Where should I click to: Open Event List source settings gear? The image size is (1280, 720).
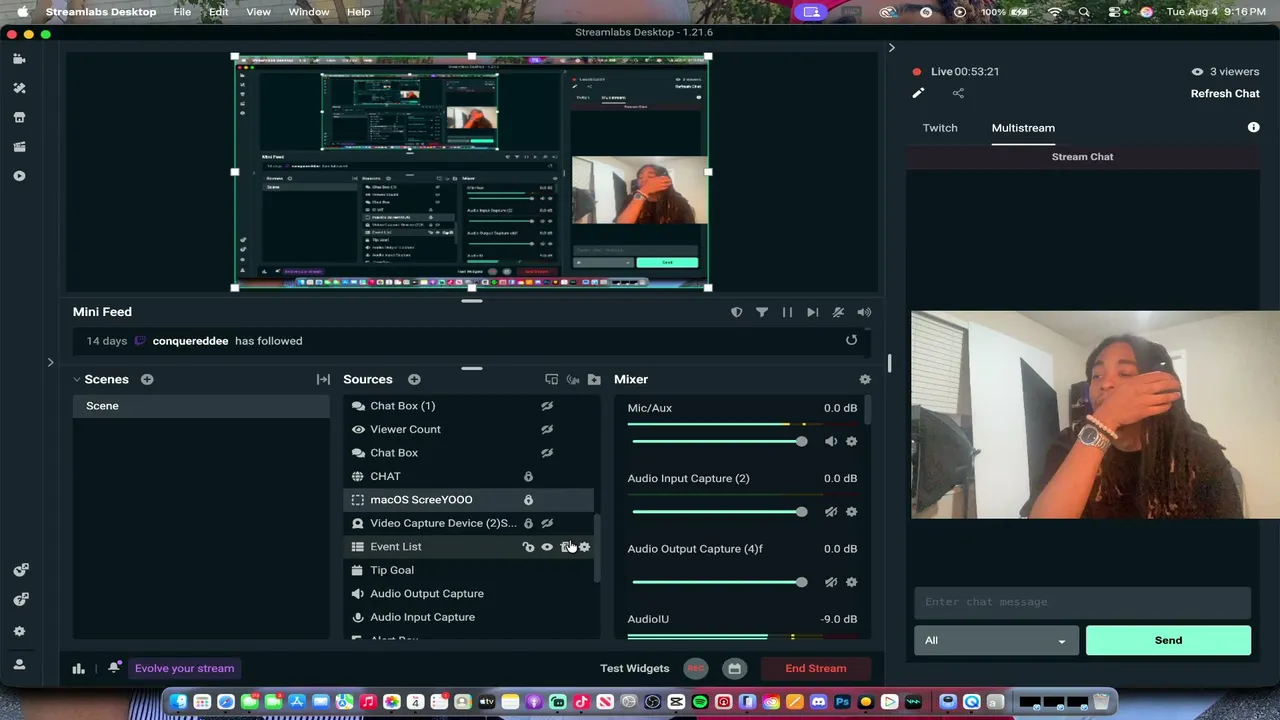(x=585, y=547)
